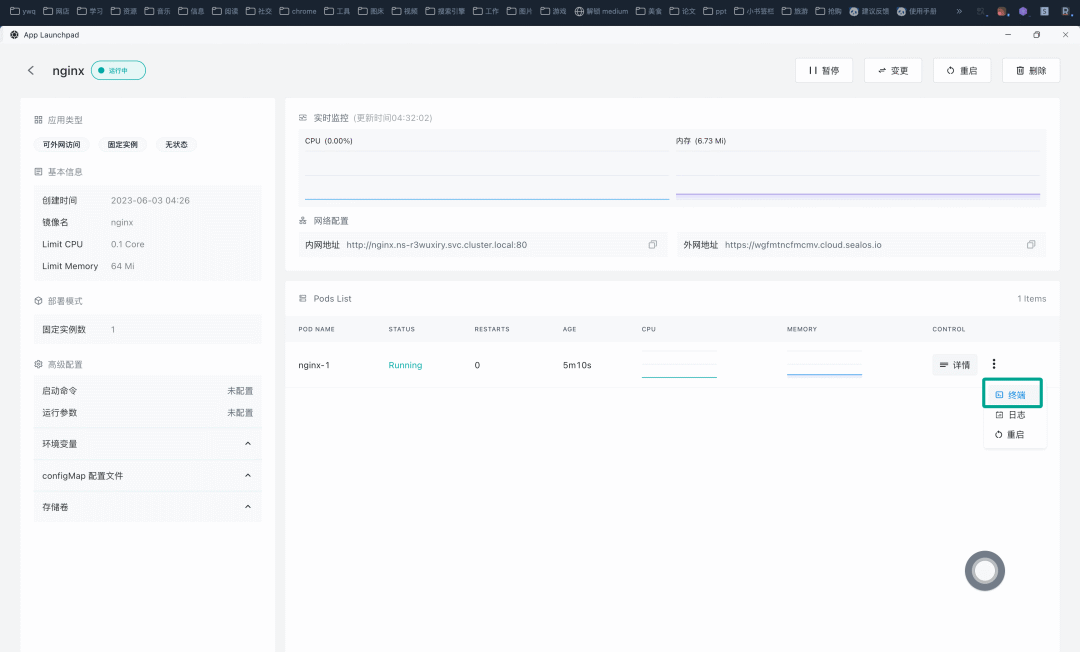This screenshot has width=1080, height=652.
Task: Expand the 存储卷 storage section
Action: click(x=147, y=507)
